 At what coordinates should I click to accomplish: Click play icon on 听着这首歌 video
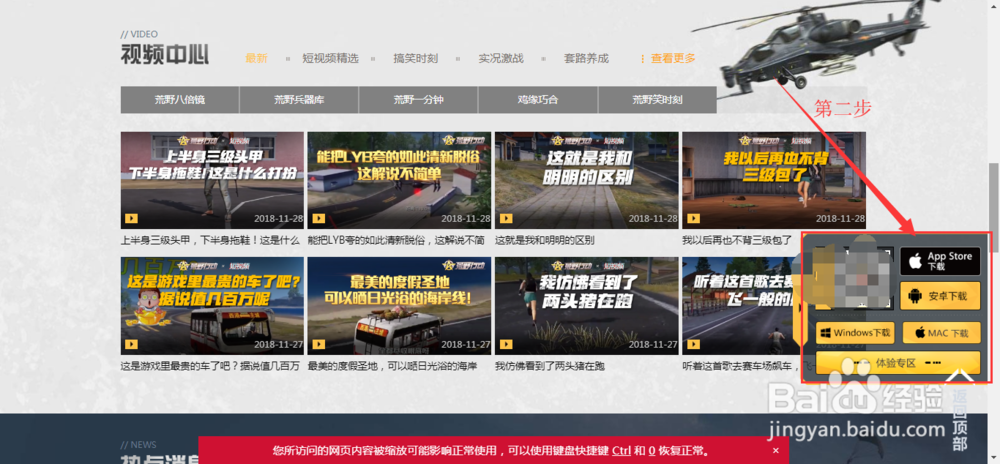point(693,344)
